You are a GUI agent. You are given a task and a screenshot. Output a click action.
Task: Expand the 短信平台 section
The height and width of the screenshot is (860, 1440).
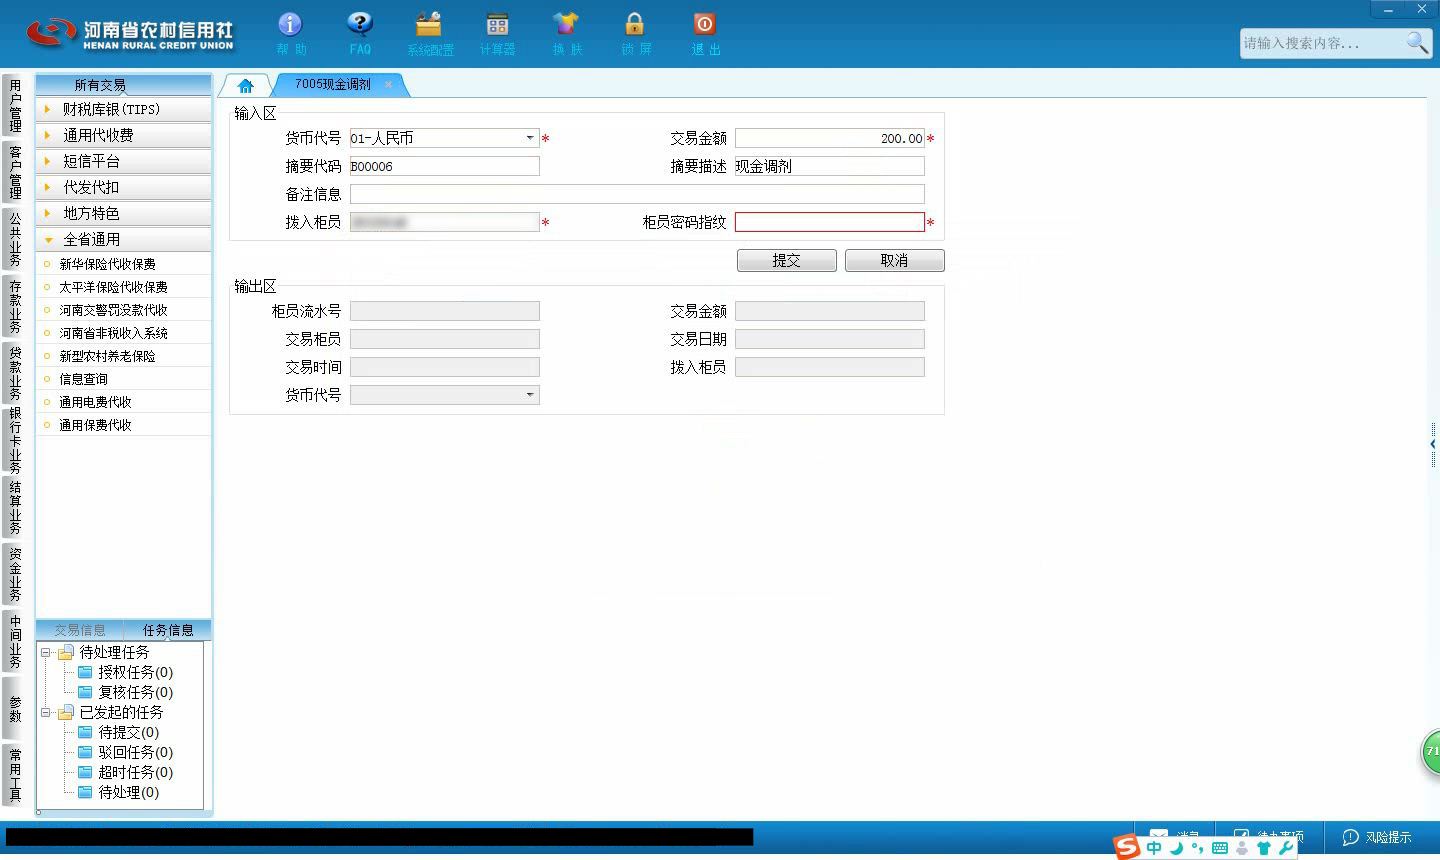tap(123, 161)
